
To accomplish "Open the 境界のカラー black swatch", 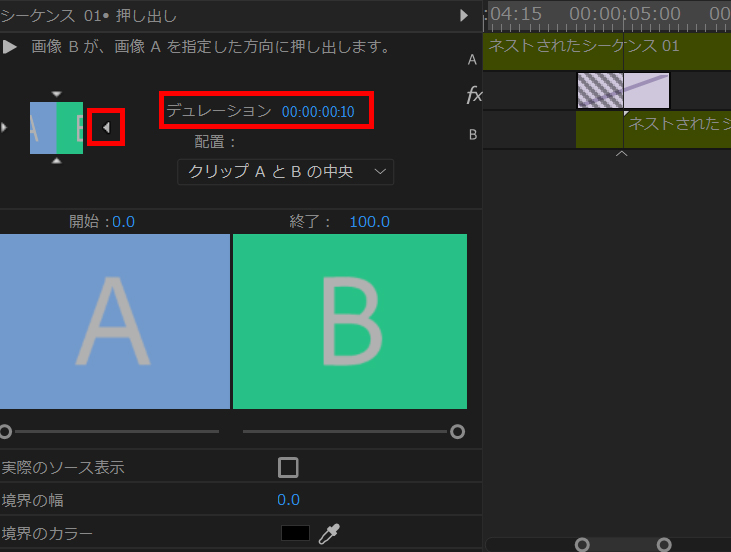I will click(x=295, y=534).
